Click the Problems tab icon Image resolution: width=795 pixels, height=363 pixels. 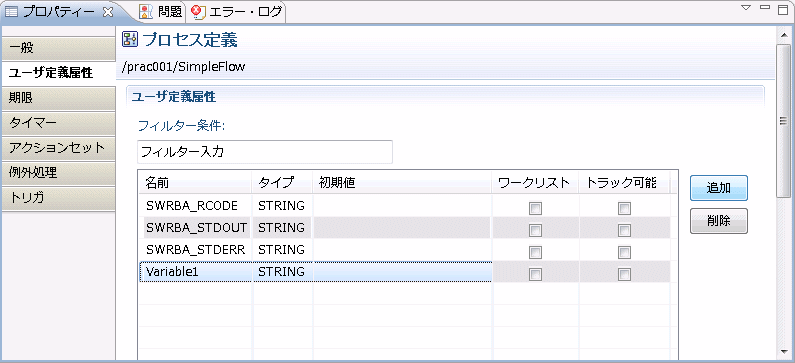(145, 11)
